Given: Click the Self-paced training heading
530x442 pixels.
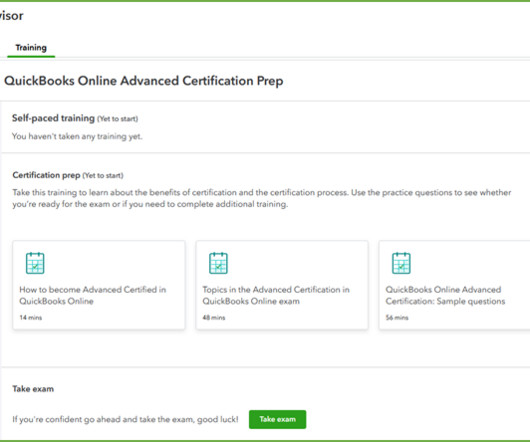Looking at the screenshot, I should 53,118.
